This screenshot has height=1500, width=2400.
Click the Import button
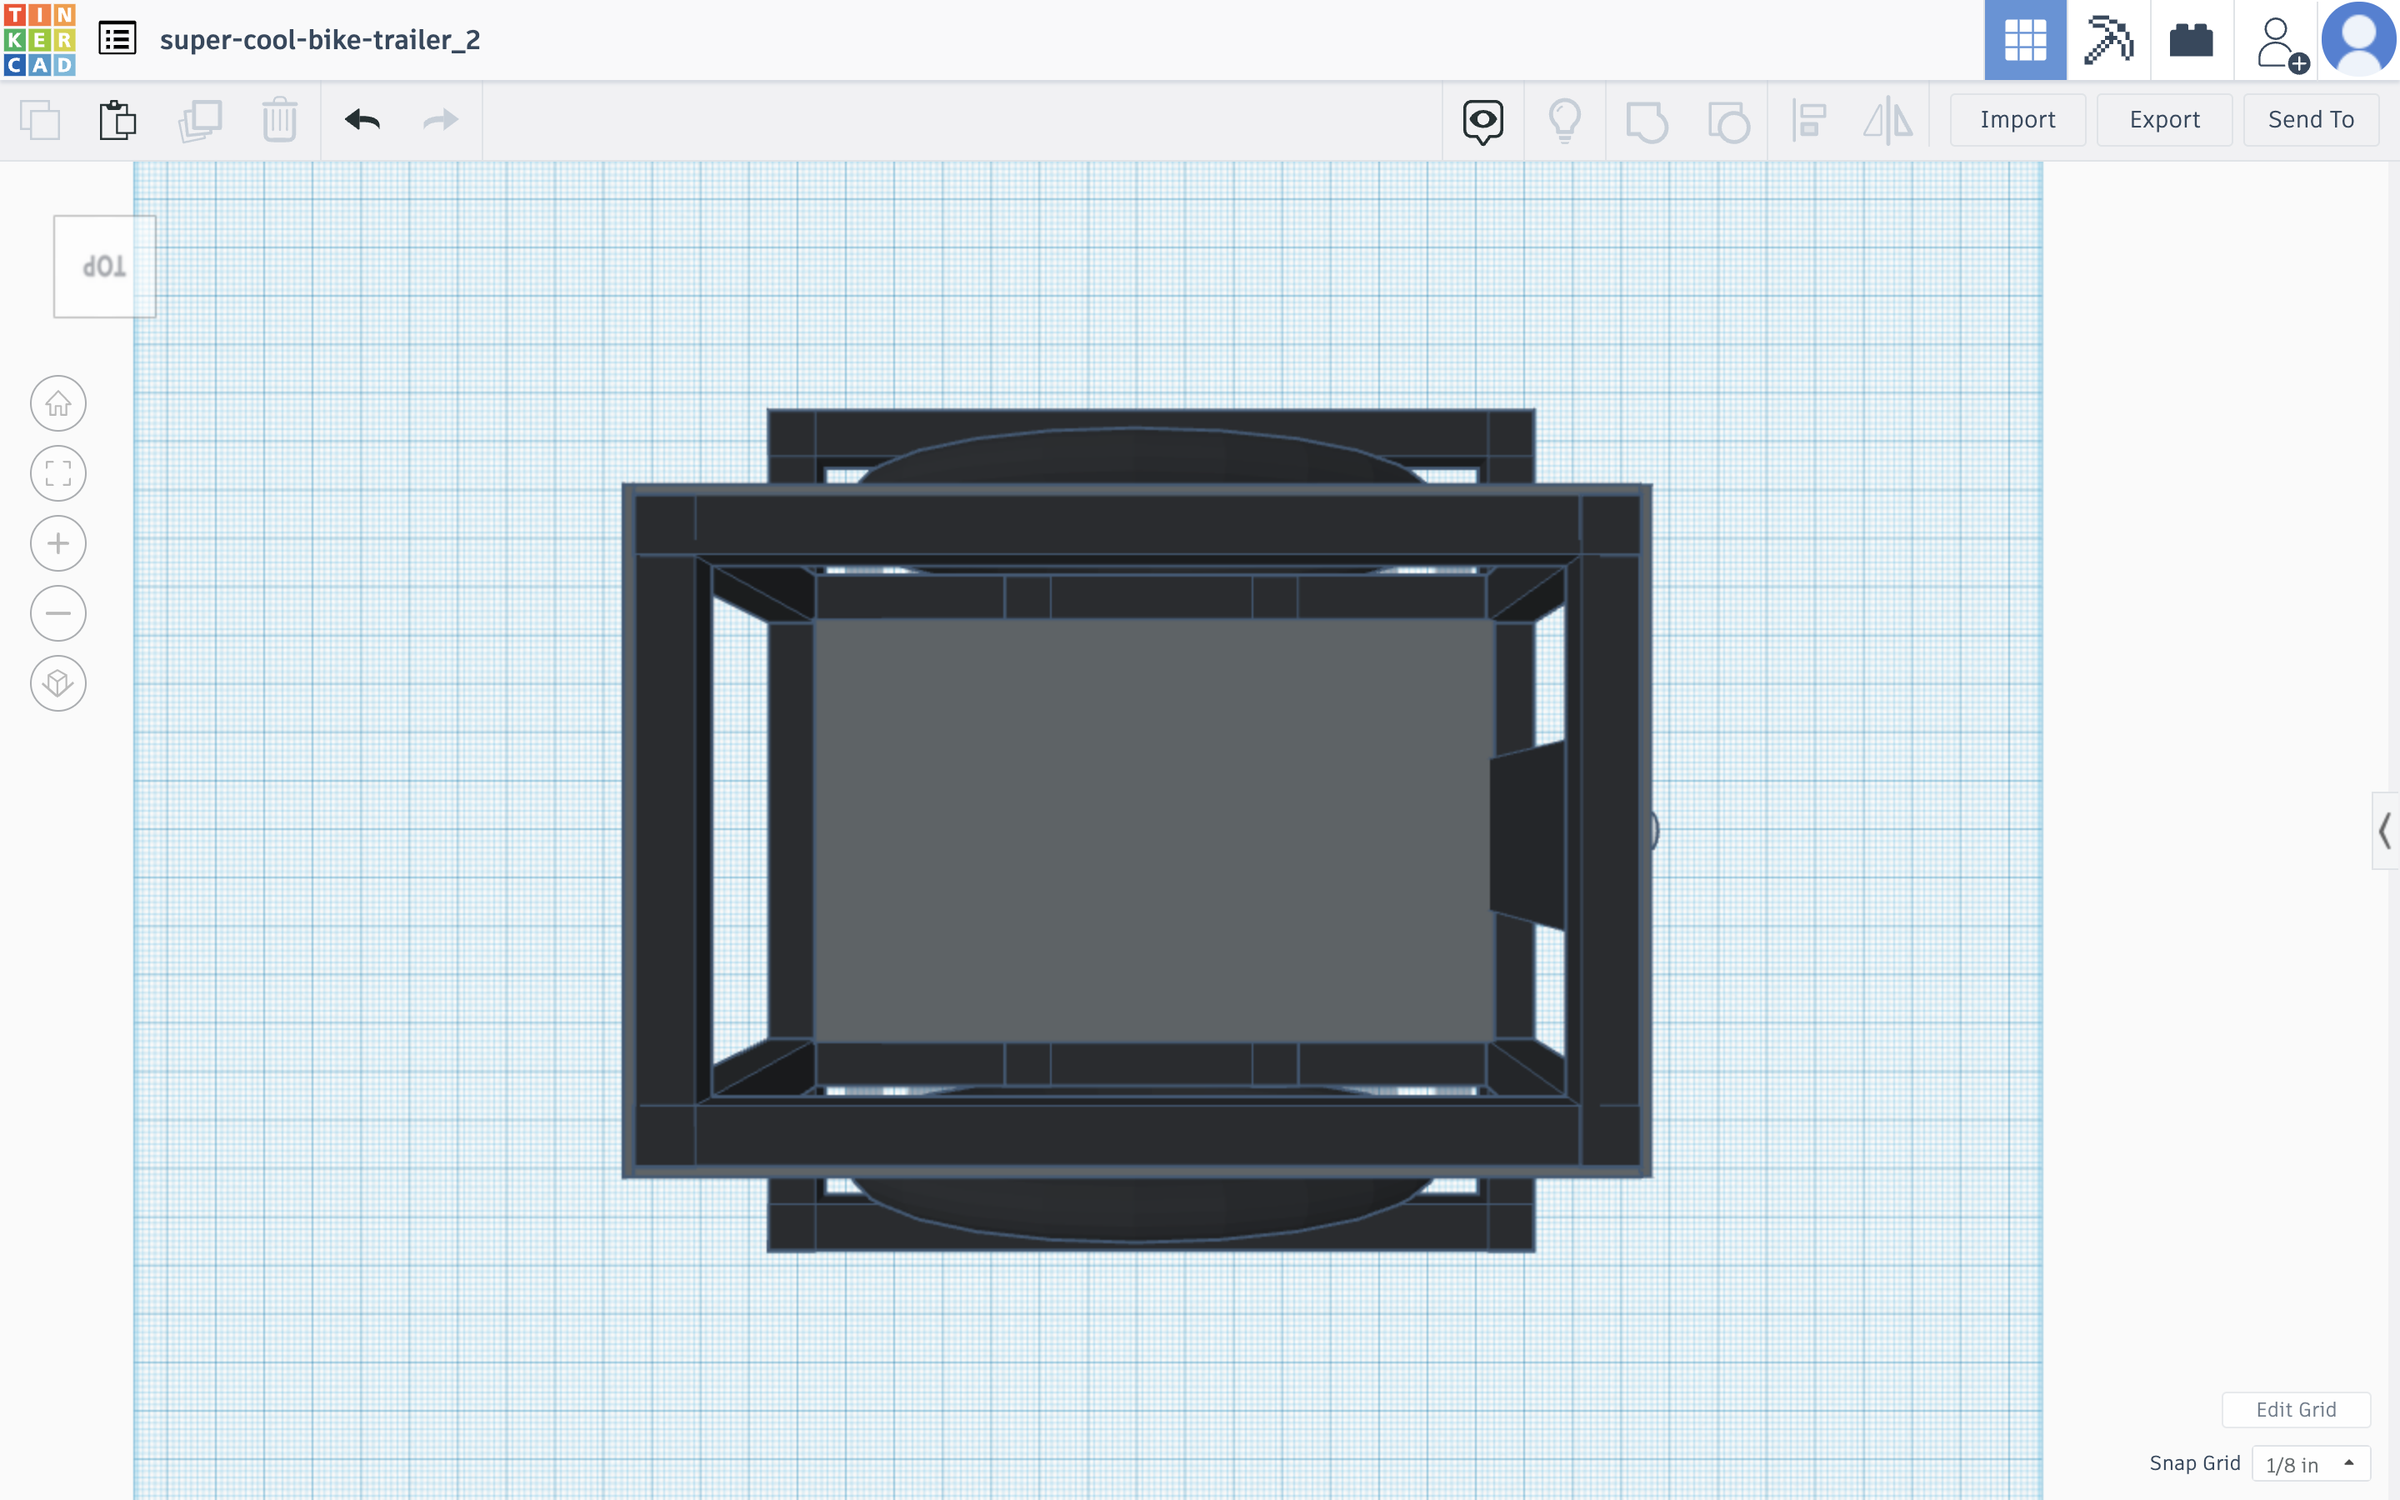tap(2017, 119)
